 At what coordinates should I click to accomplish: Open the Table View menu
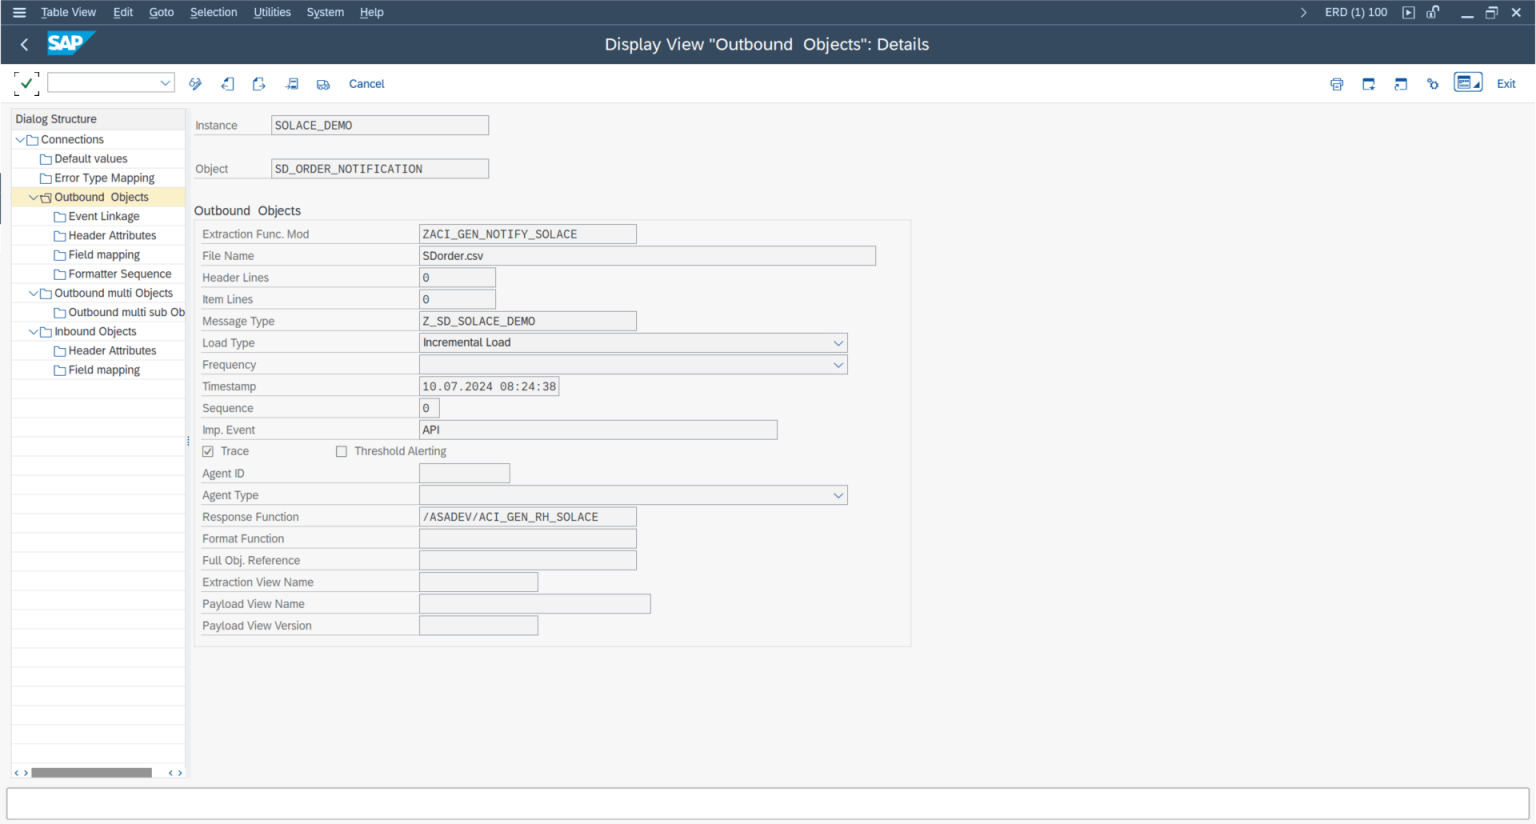tap(68, 12)
